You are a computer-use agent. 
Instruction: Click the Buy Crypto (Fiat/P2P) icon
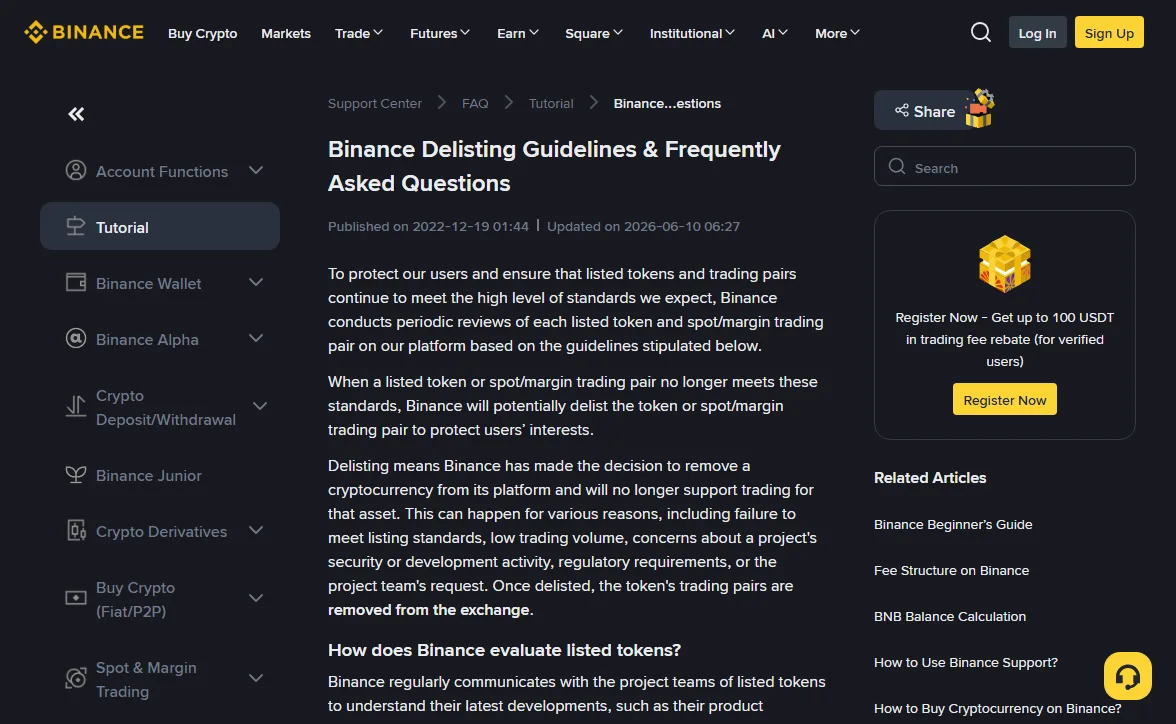point(76,598)
